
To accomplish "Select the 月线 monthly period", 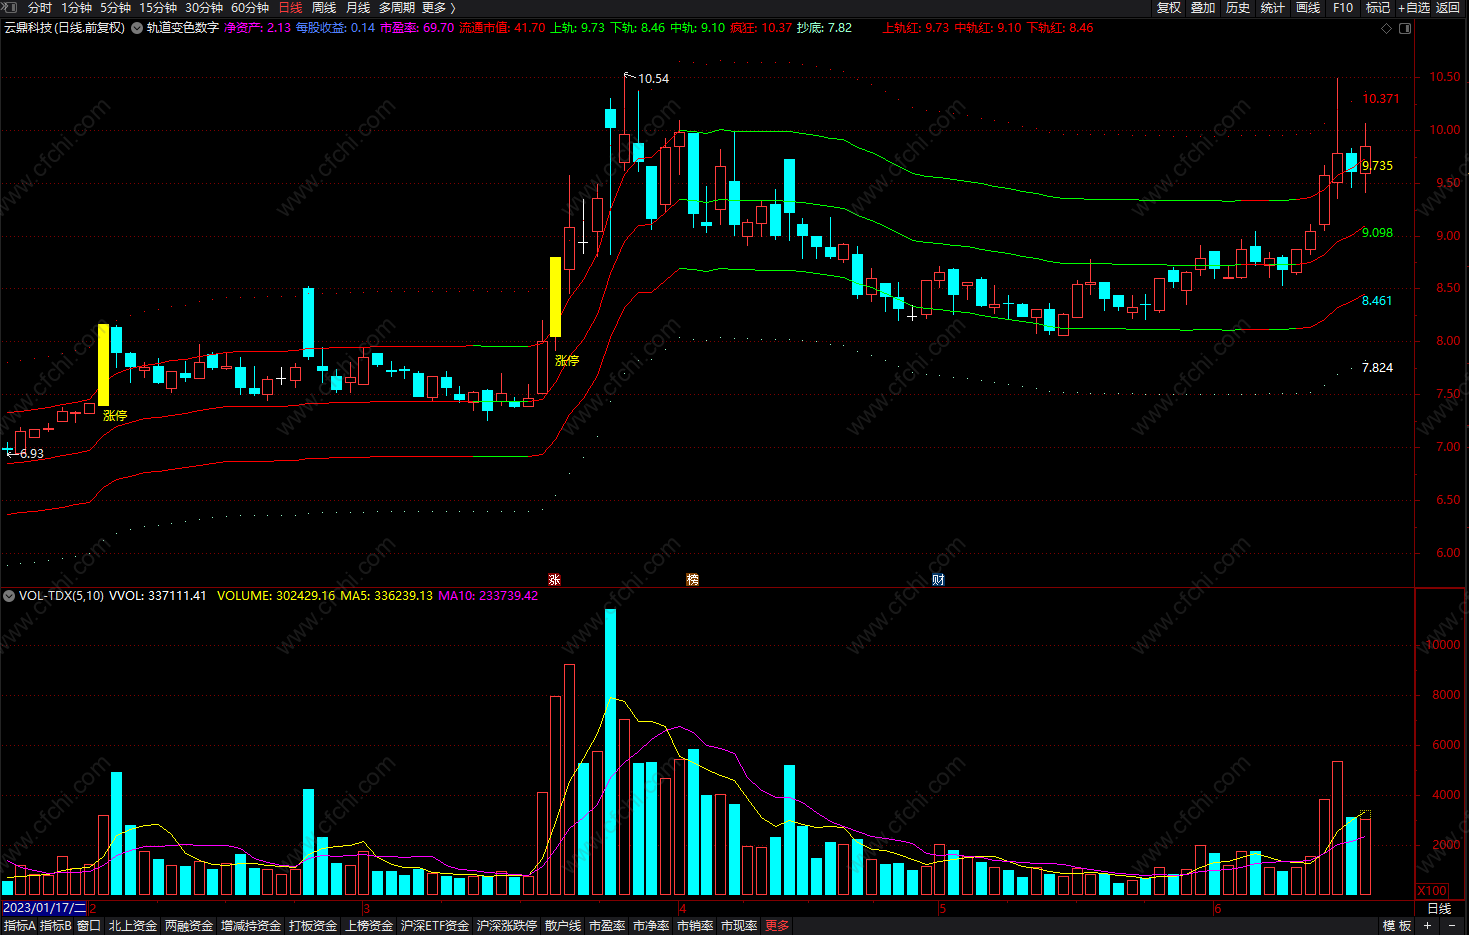I will click(x=357, y=7).
